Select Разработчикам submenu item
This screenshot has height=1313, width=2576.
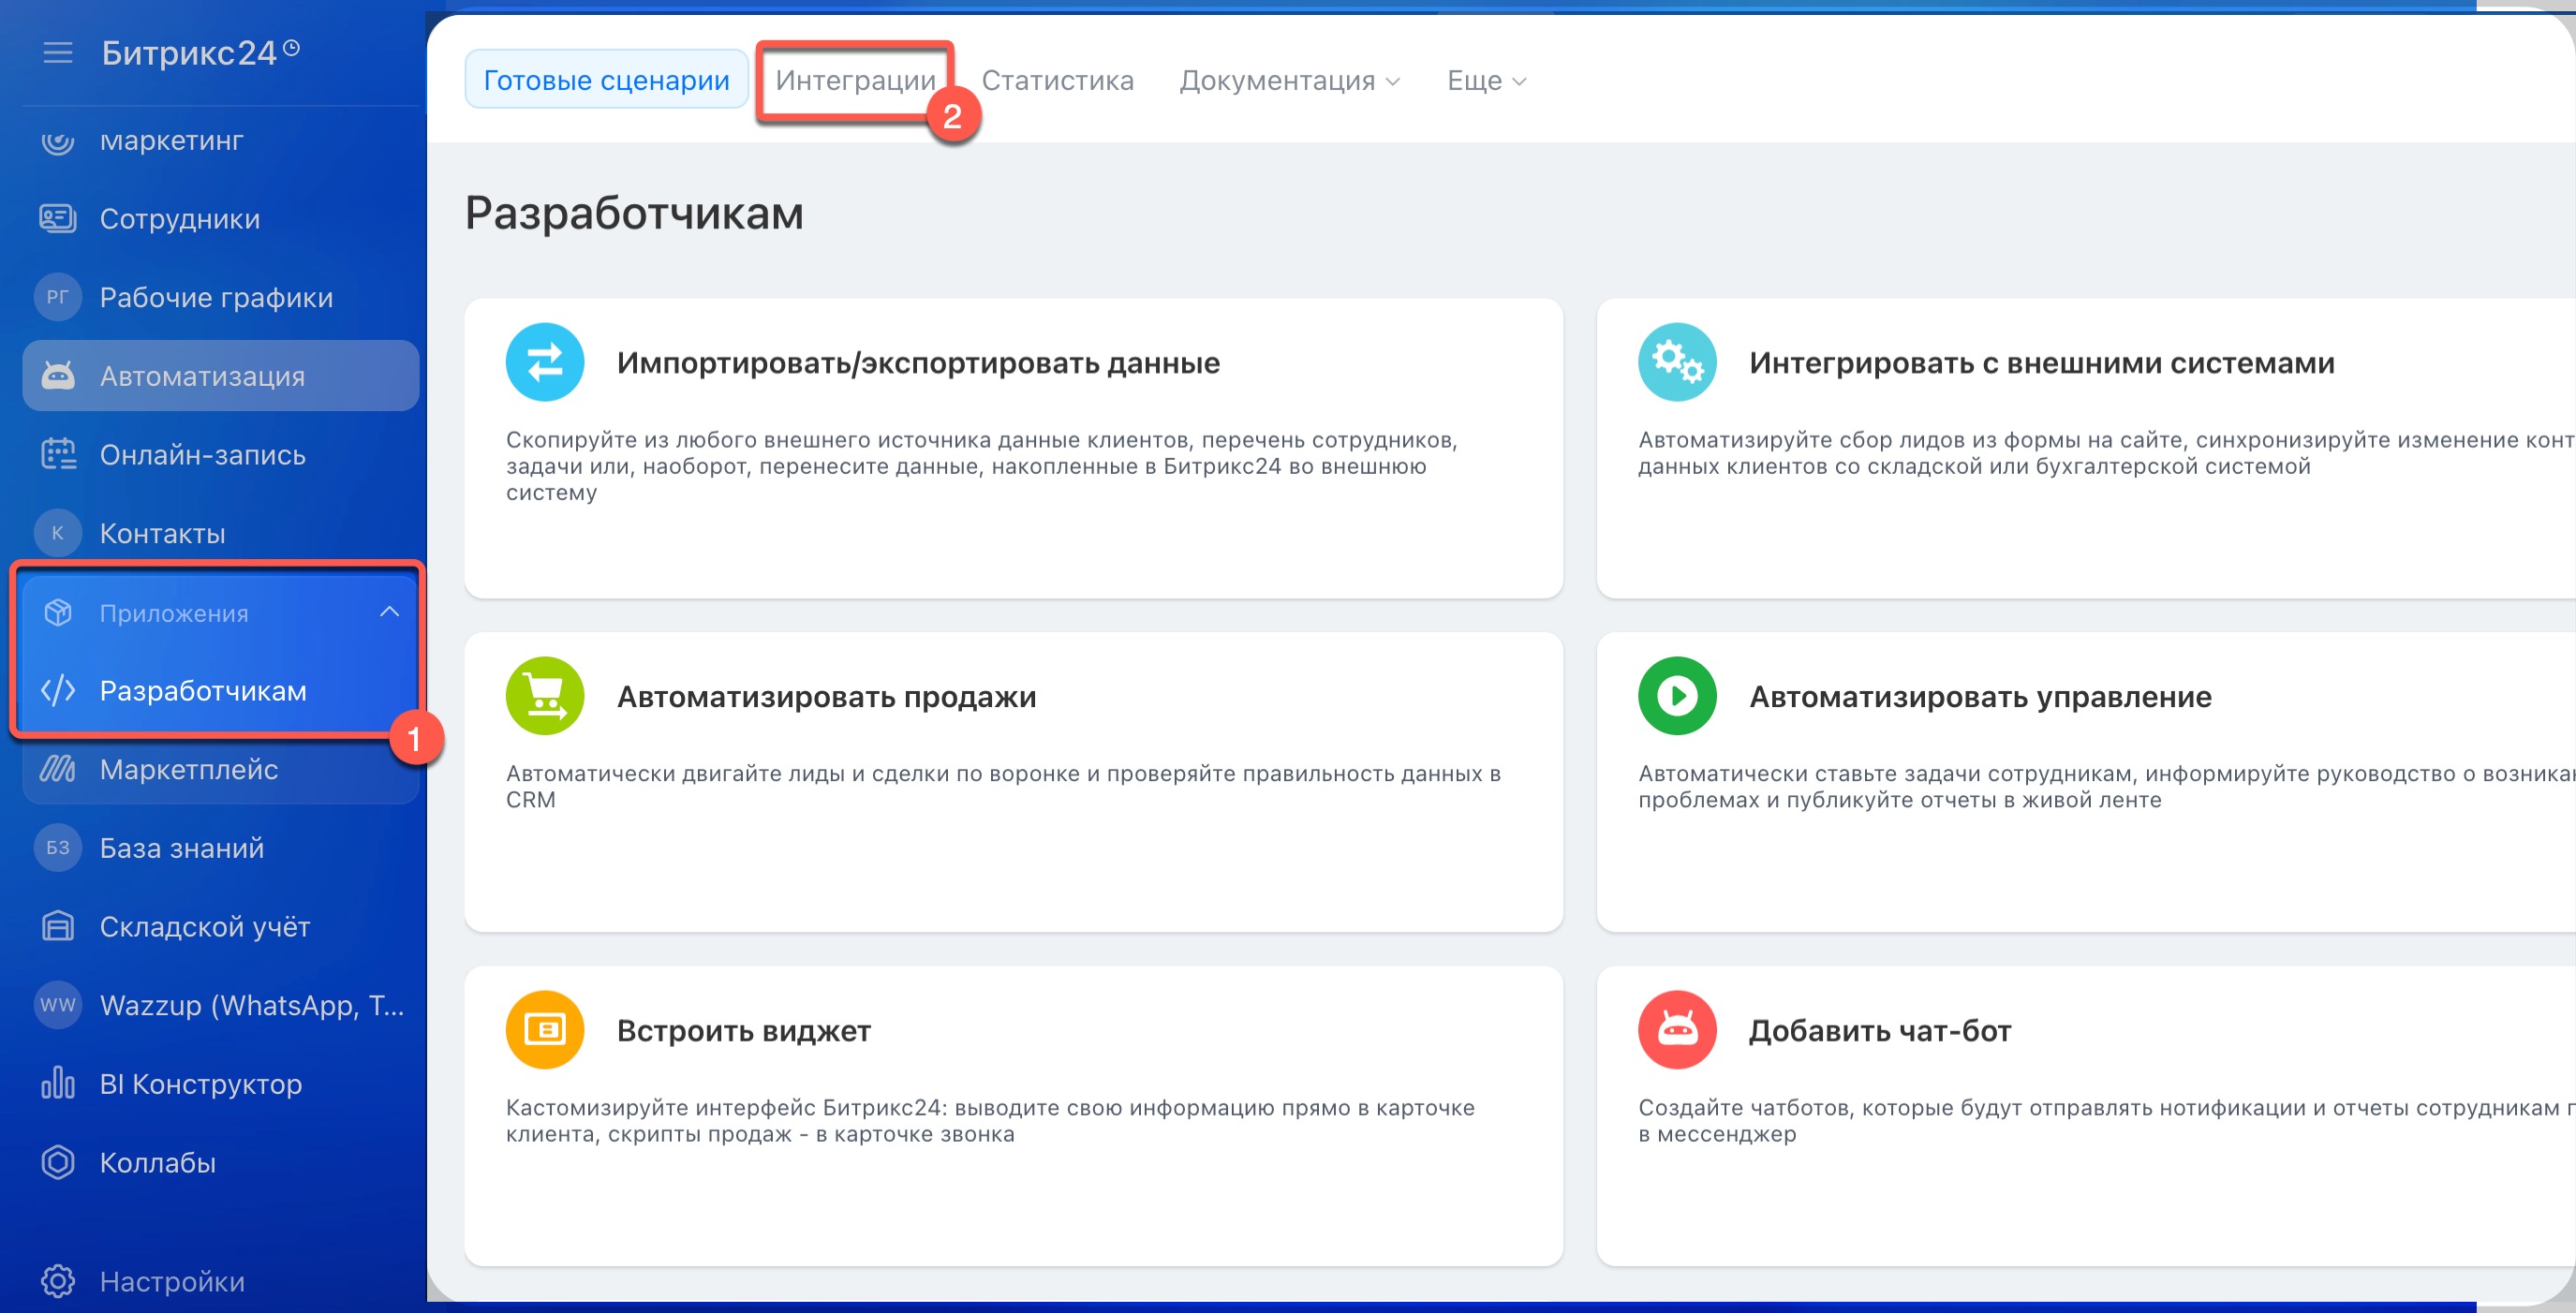point(221,690)
